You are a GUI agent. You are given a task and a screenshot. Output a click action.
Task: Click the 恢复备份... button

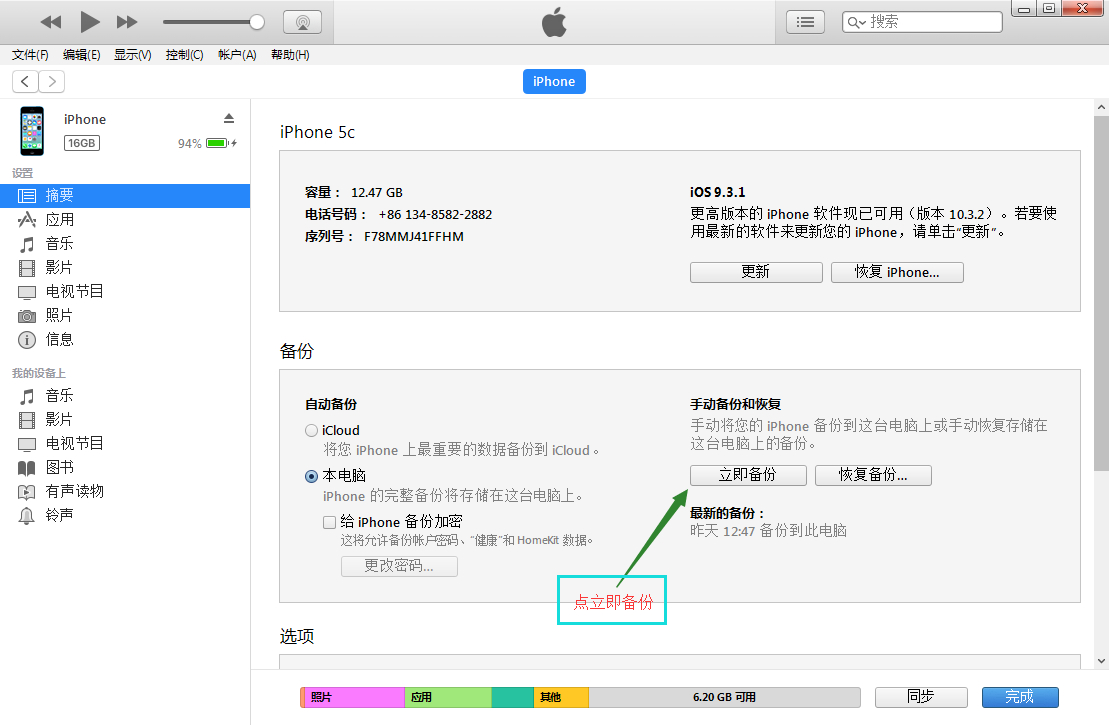[x=873, y=475]
